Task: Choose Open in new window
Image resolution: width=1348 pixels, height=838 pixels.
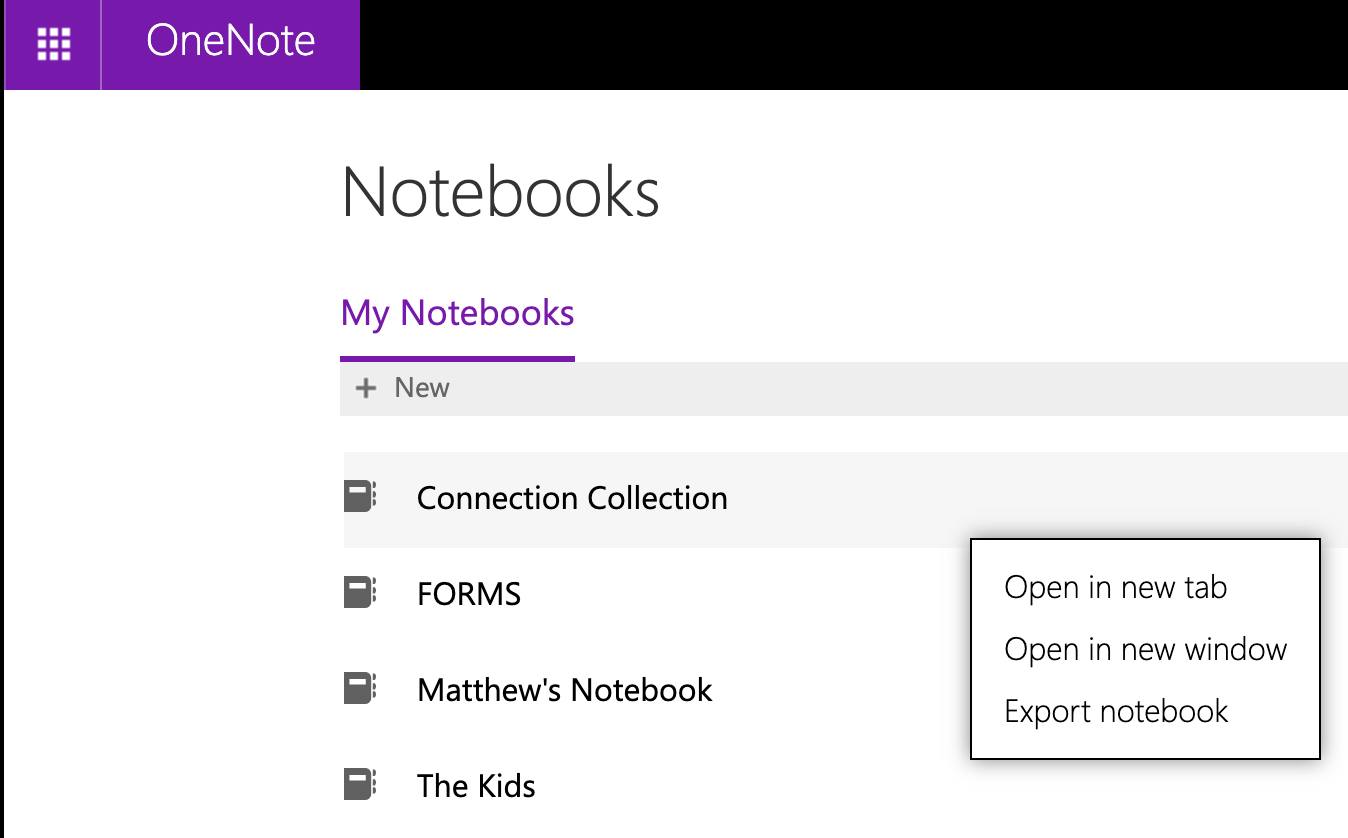Action: point(1145,650)
